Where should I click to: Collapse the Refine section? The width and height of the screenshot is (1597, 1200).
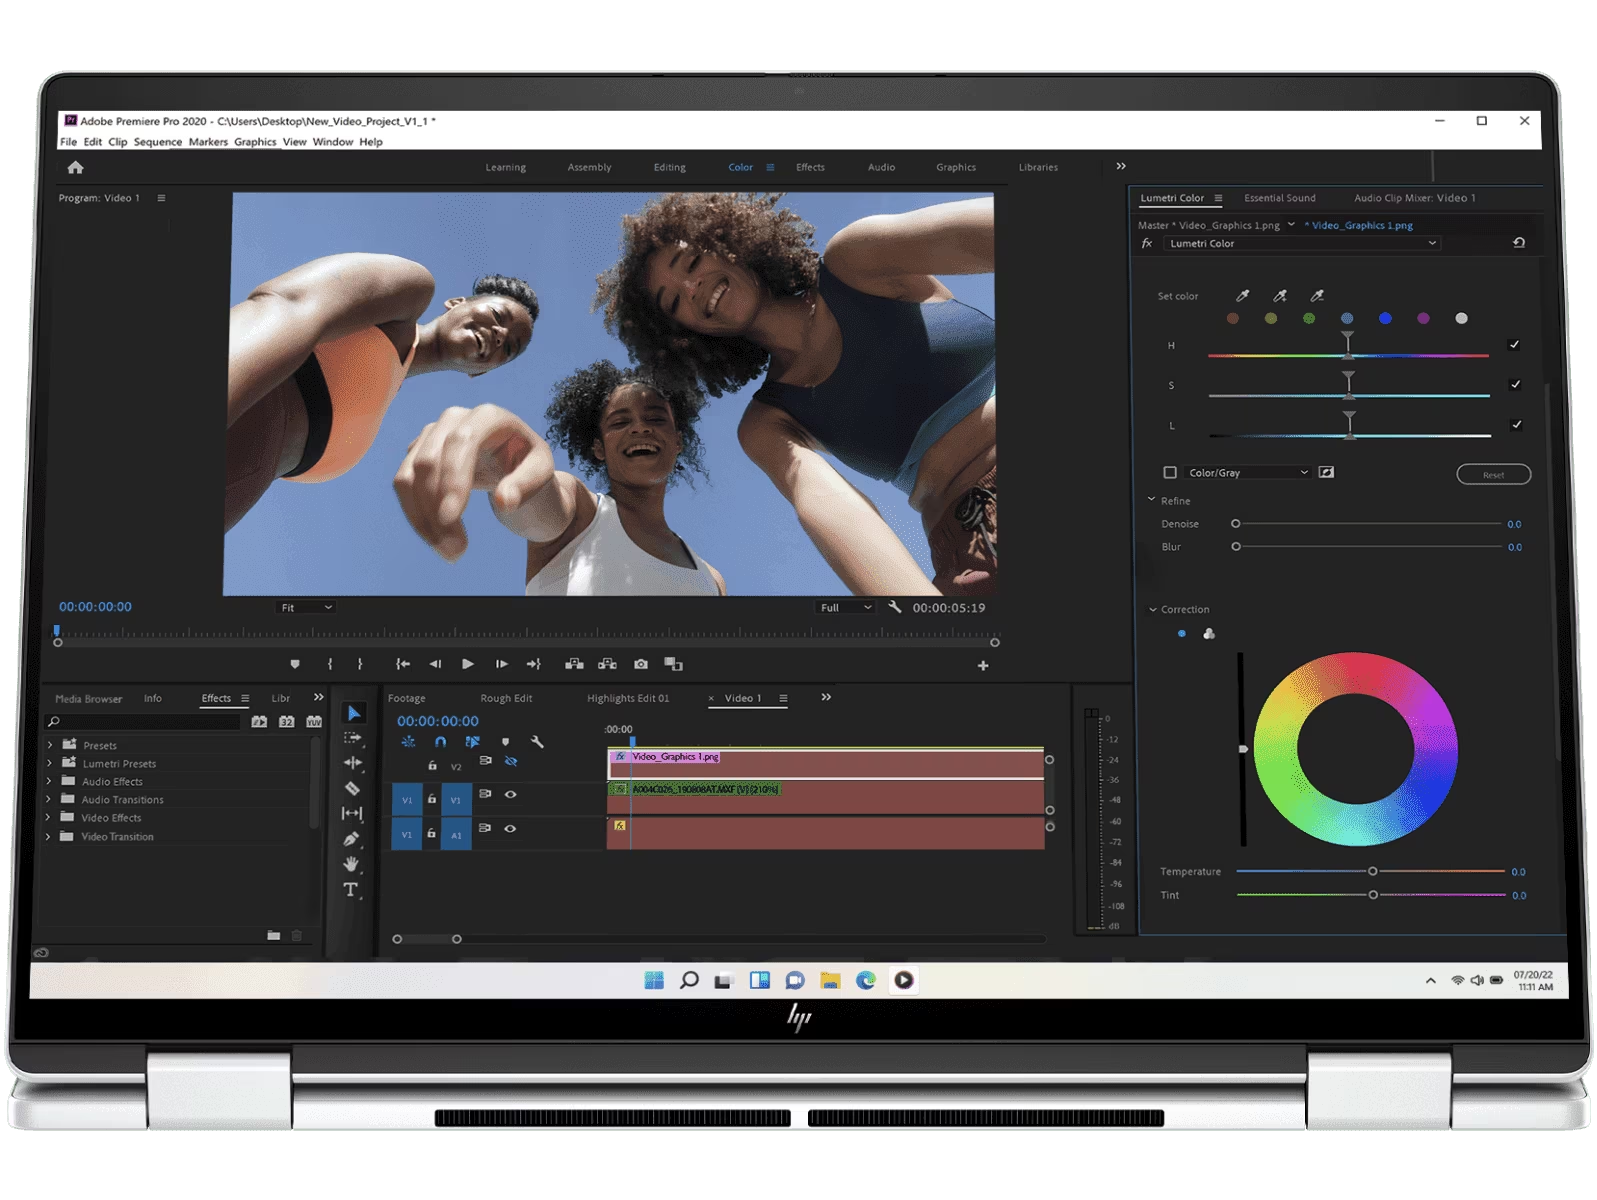[1151, 500]
